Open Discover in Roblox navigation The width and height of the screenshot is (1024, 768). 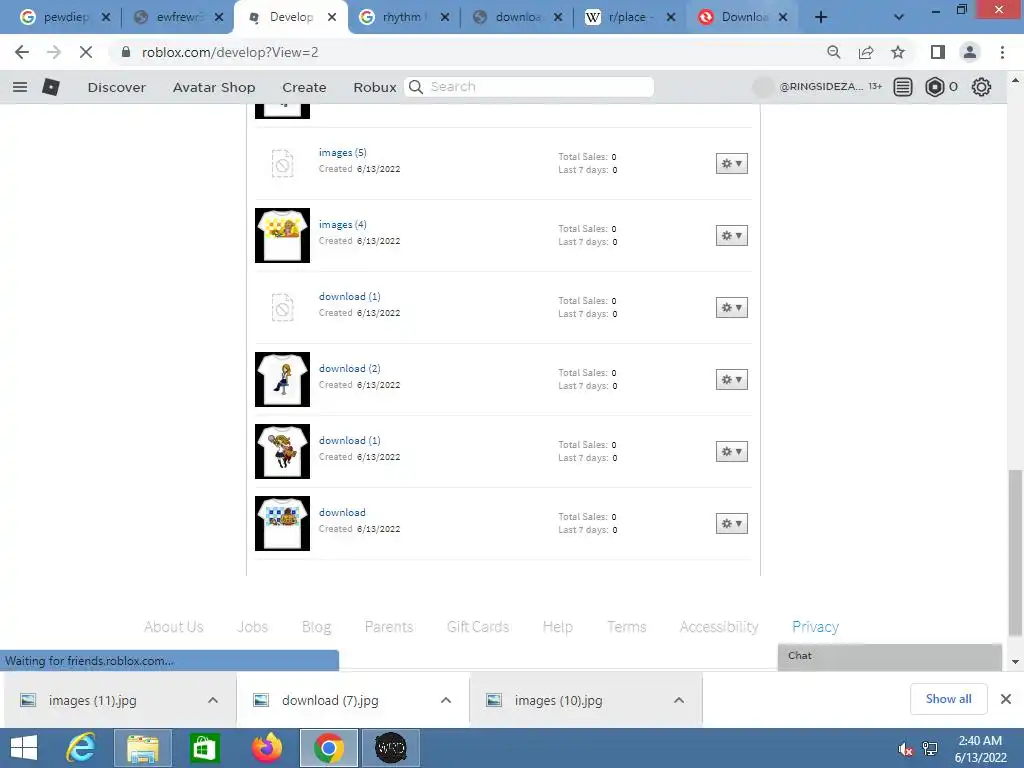[x=117, y=88]
